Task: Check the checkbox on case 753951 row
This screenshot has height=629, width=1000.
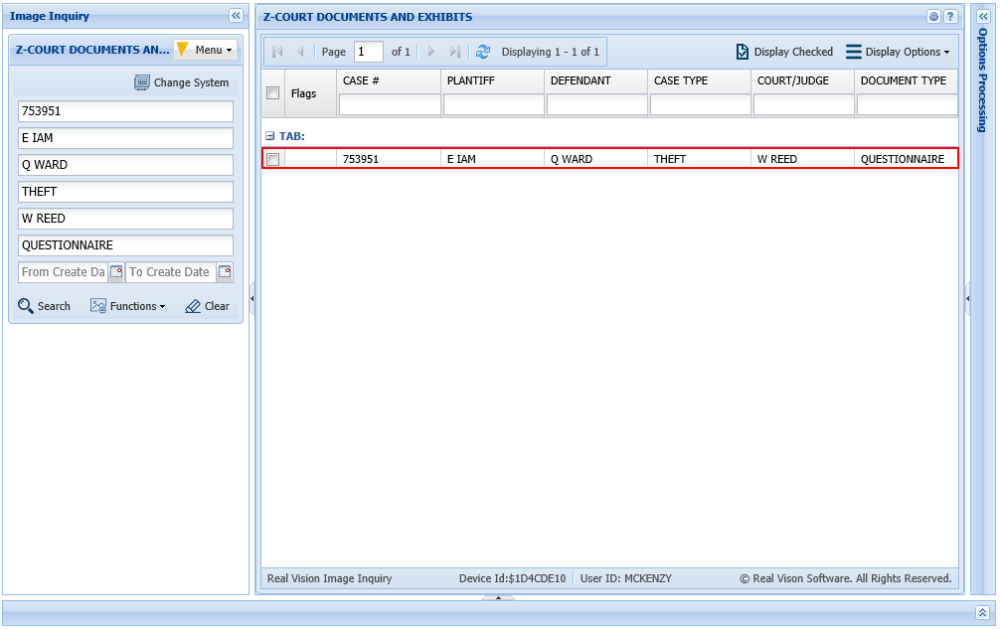Action: pyautogui.click(x=271, y=158)
